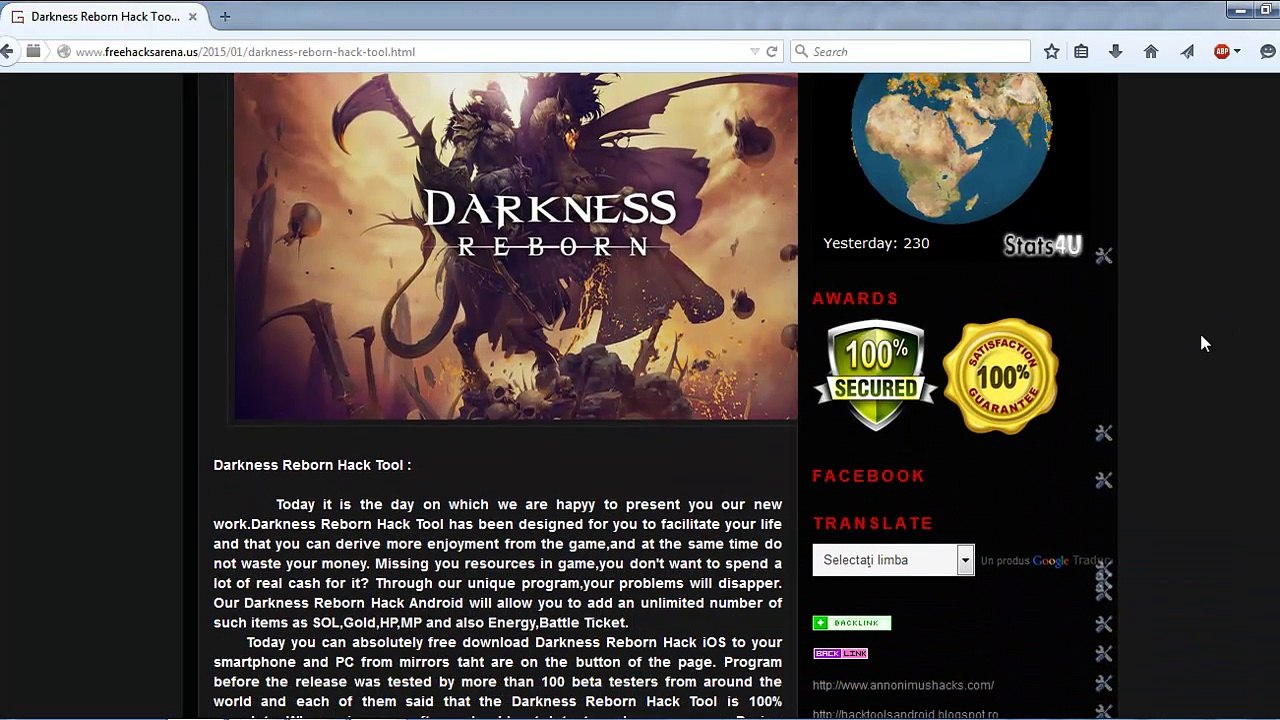Click the 100% Satisfaction Guarantee seal
The width and height of the screenshot is (1280, 720).
(1000, 376)
